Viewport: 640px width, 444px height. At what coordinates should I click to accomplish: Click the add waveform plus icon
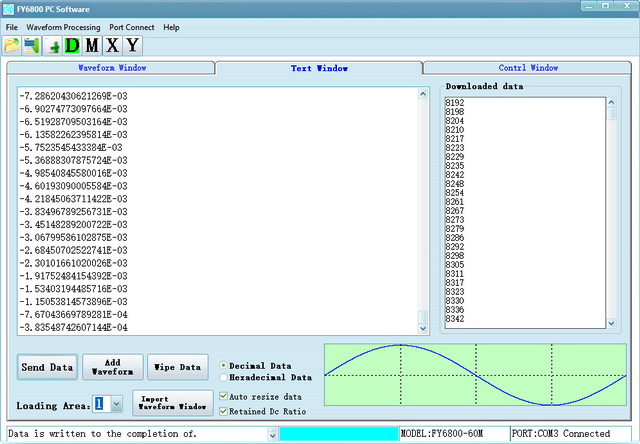[x=52, y=45]
